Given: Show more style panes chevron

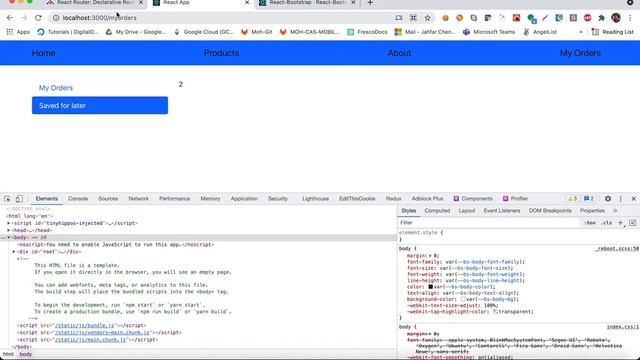Looking at the screenshot, I should pos(615,211).
